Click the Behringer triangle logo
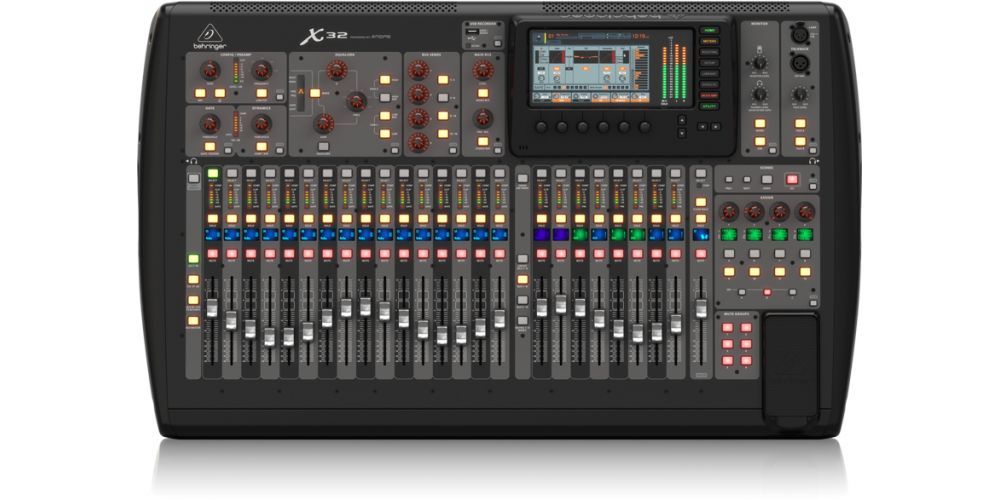Screen dimensions: 1000x500 click(210, 33)
